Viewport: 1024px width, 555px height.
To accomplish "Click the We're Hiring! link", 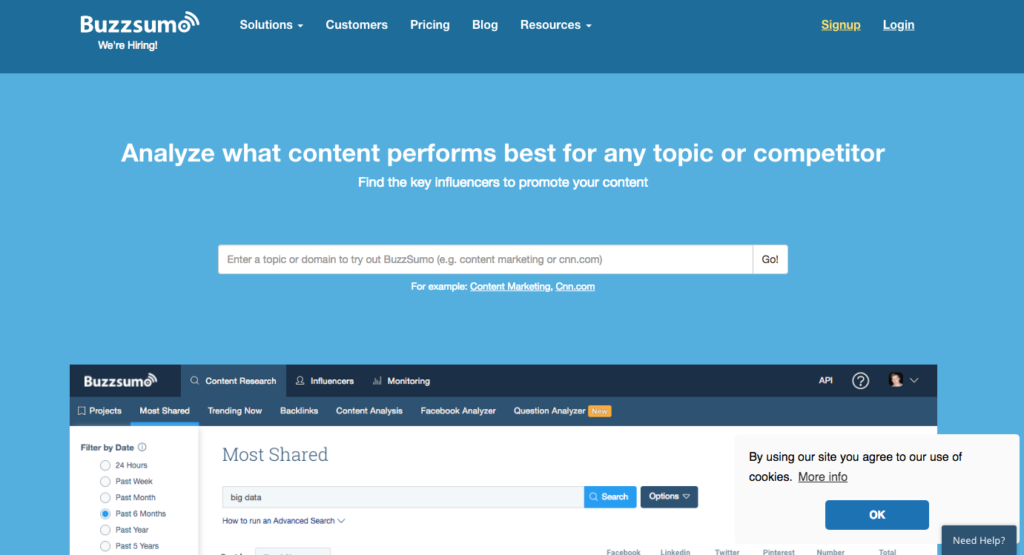I will click(127, 45).
